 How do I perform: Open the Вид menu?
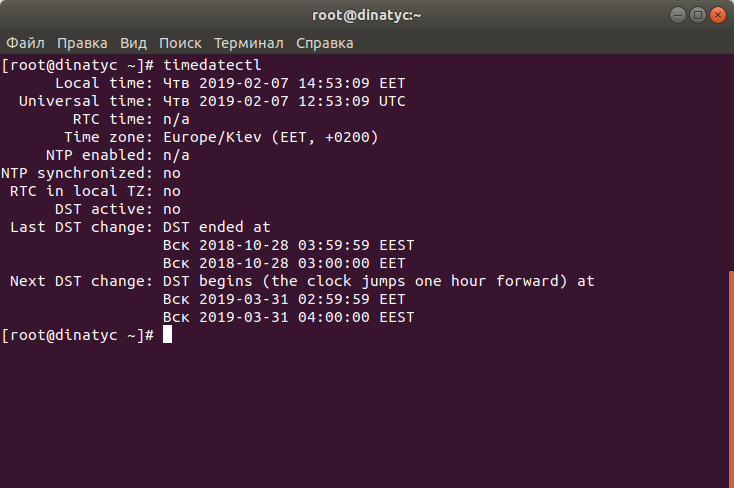pyautogui.click(x=133, y=43)
